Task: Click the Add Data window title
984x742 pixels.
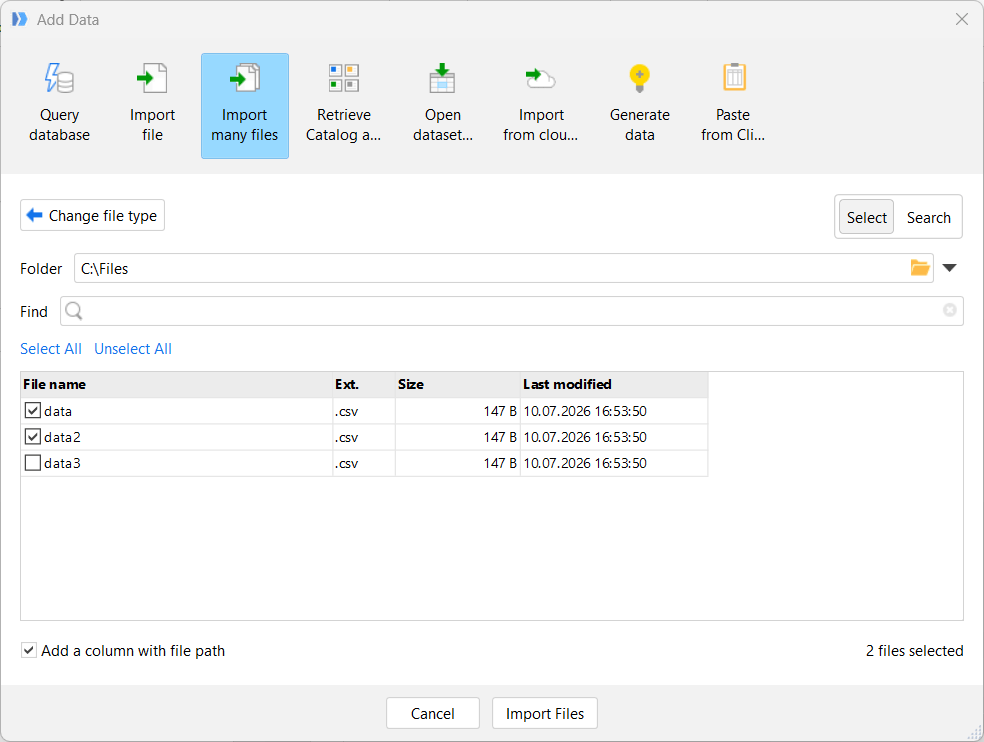Action: tap(68, 19)
